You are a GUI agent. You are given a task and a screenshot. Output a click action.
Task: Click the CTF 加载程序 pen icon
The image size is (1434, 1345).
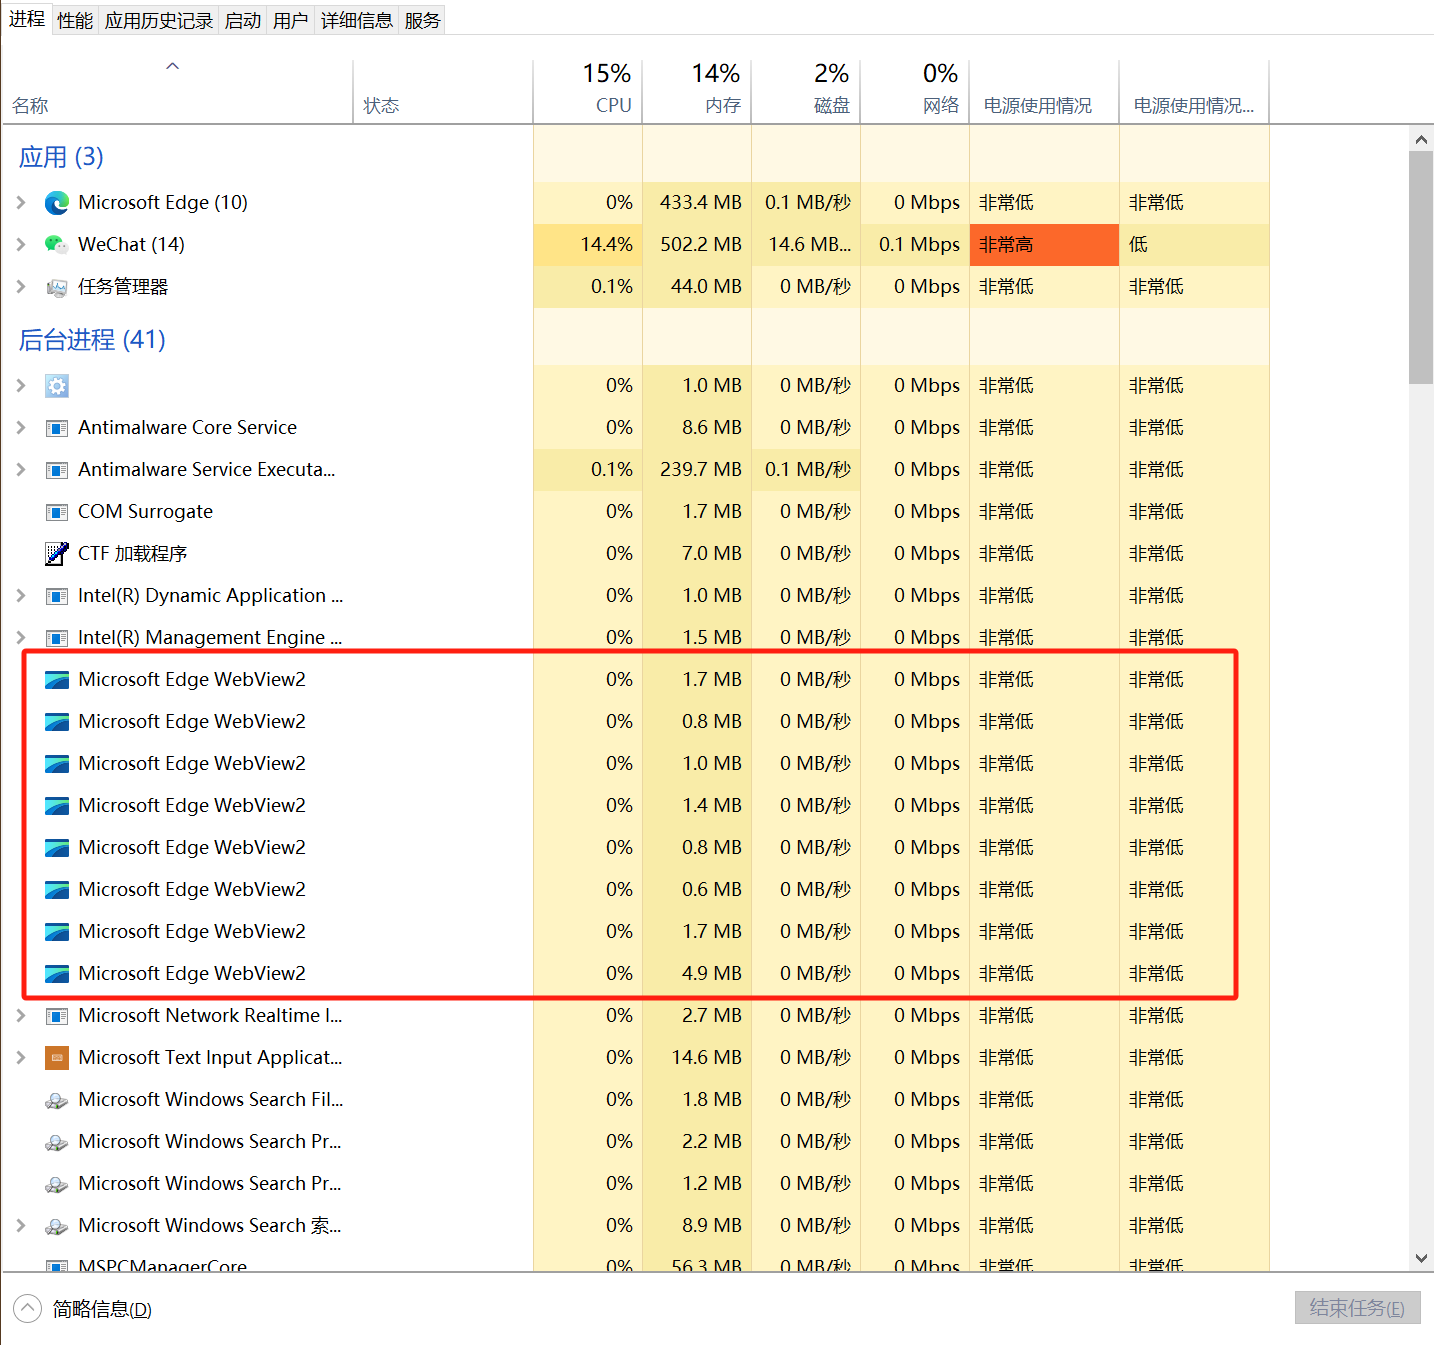57,554
